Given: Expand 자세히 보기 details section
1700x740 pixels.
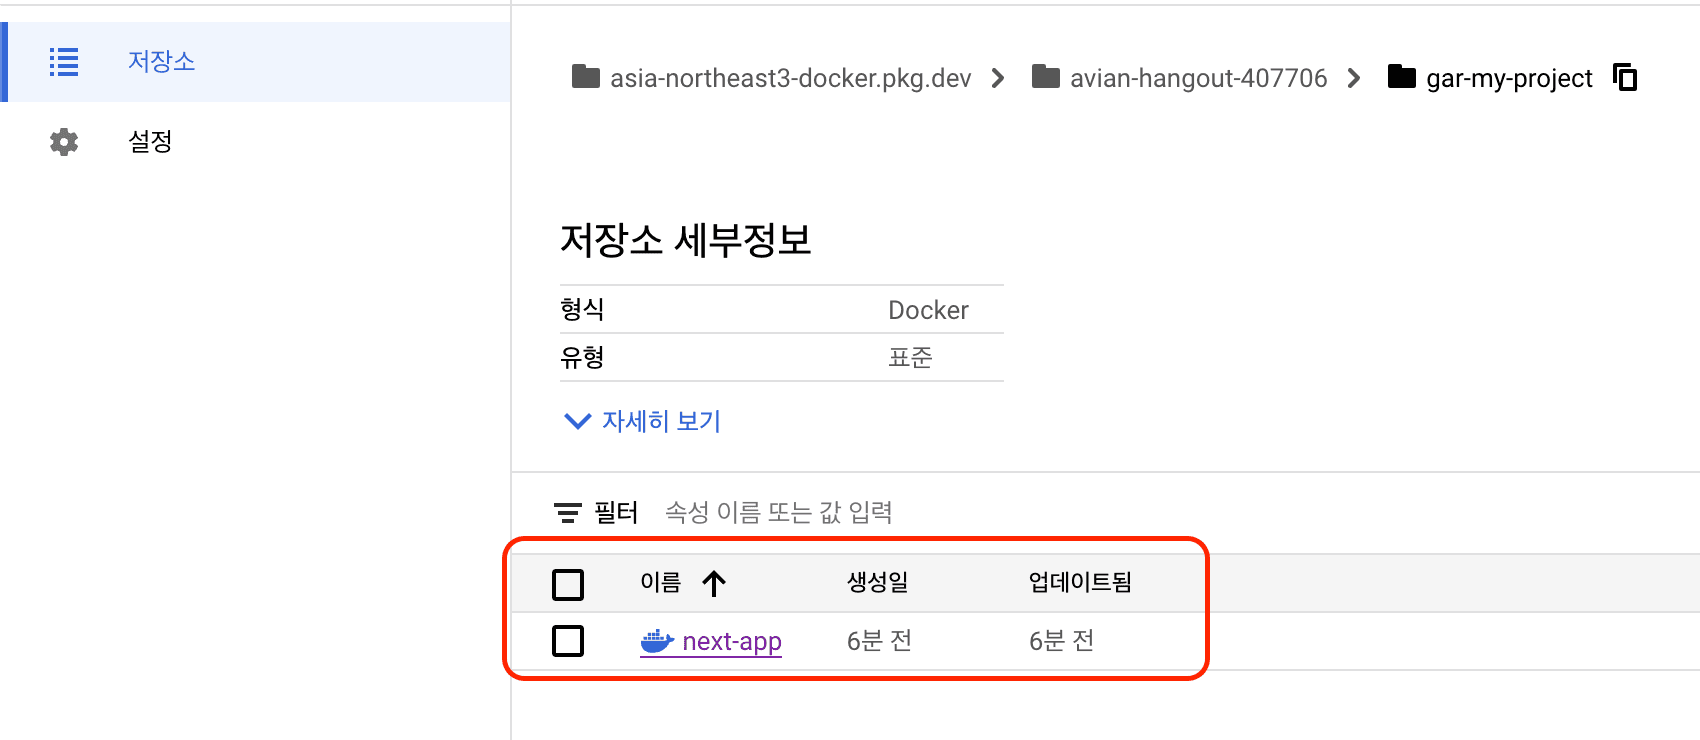Looking at the screenshot, I should click(x=642, y=421).
